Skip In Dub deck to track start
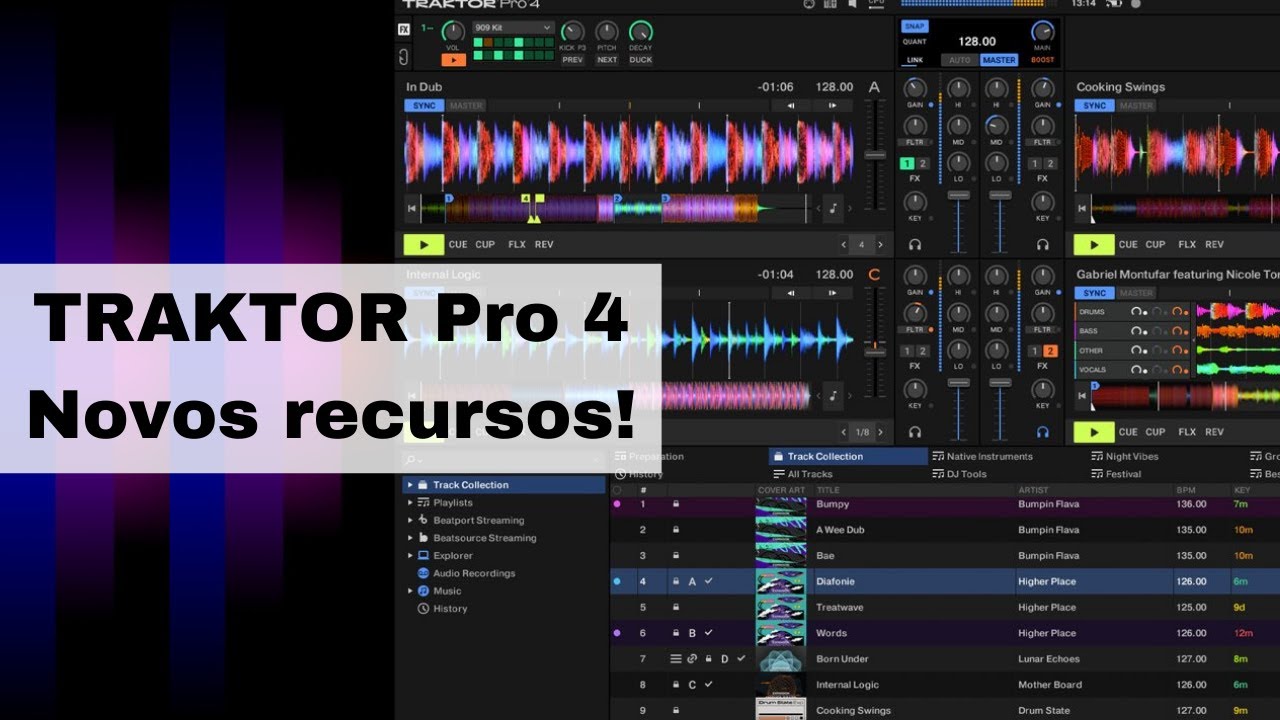This screenshot has width=1280, height=720. click(411, 209)
